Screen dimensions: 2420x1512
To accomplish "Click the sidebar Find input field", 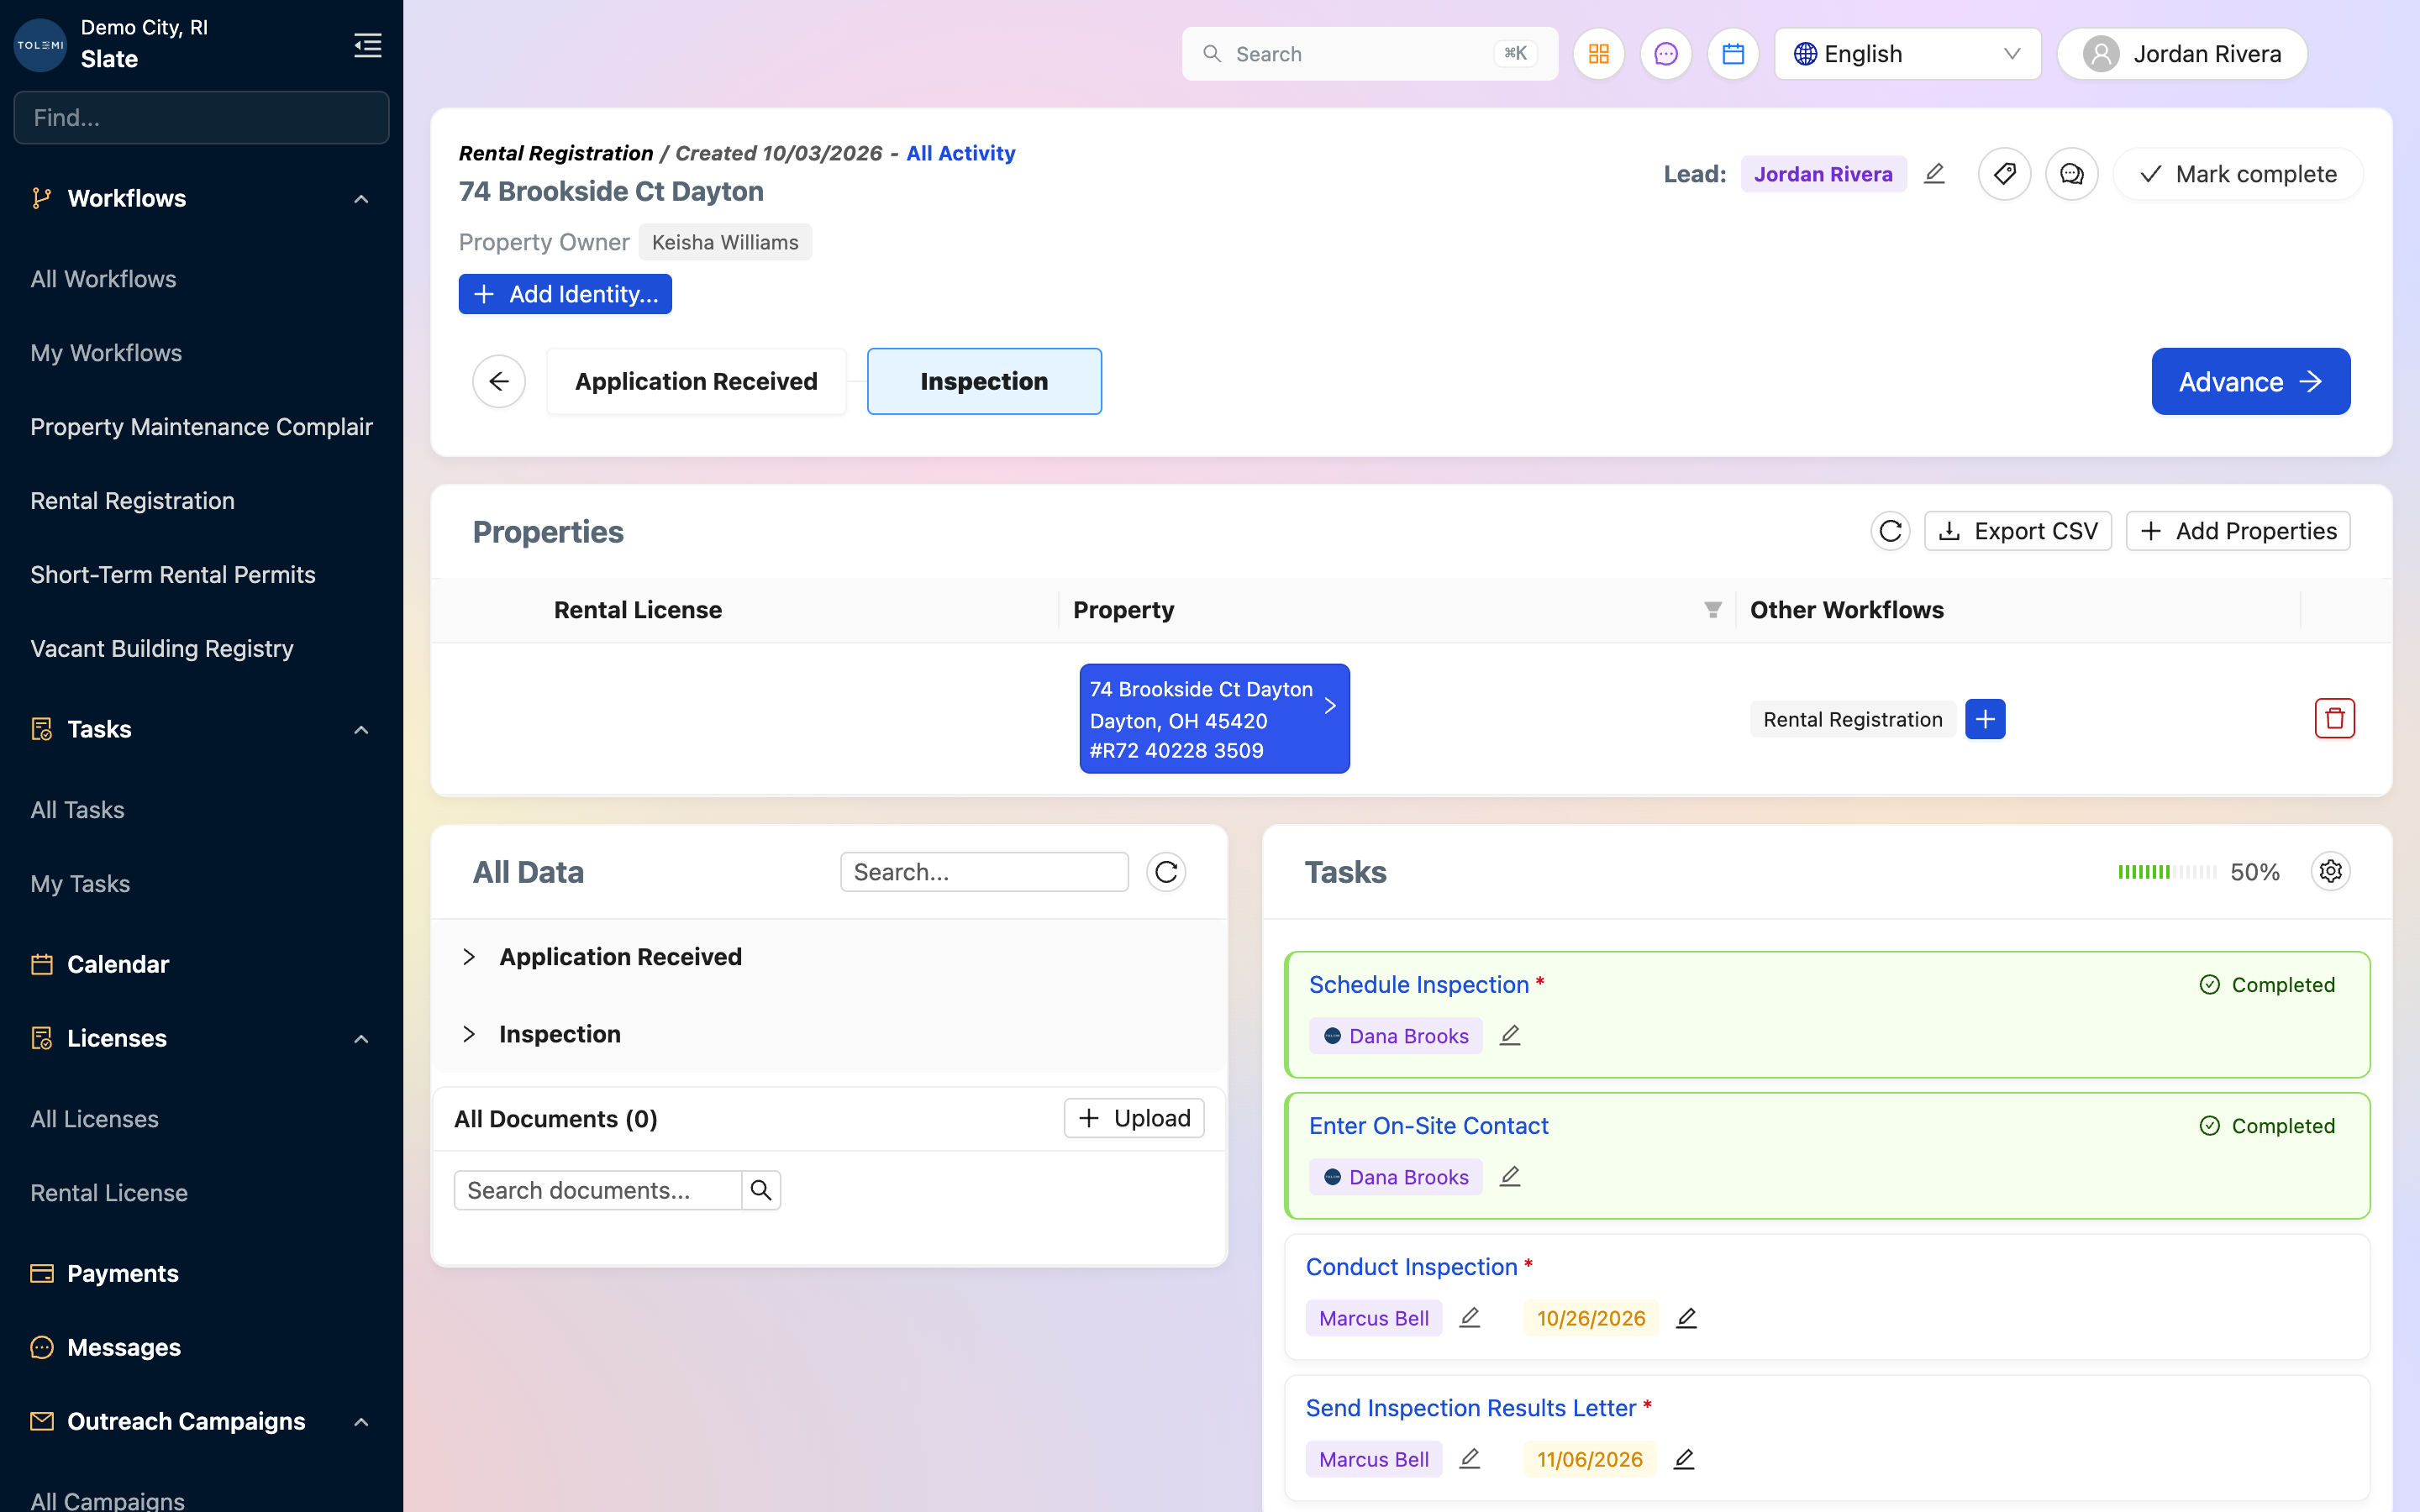I will tap(201, 118).
